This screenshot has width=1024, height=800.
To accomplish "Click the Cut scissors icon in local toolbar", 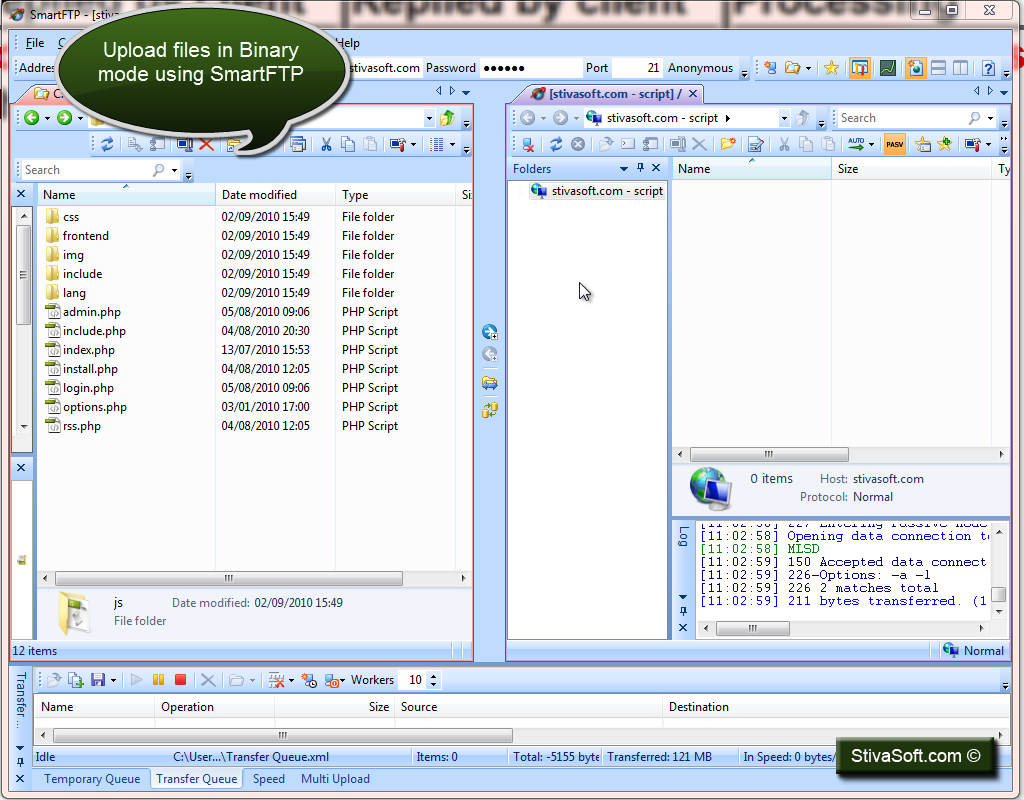I will click(326, 144).
